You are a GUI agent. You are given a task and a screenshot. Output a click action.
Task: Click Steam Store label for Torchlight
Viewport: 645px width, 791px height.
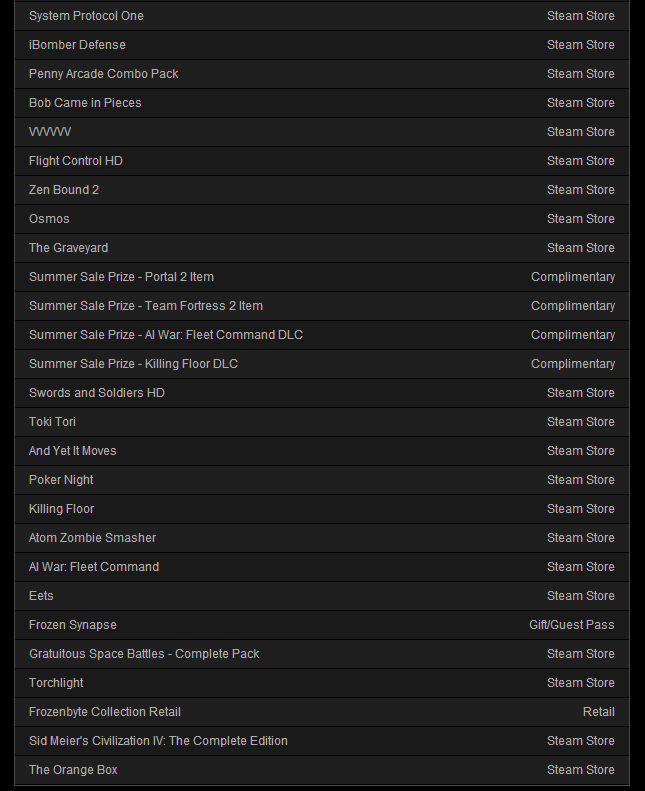coord(581,683)
